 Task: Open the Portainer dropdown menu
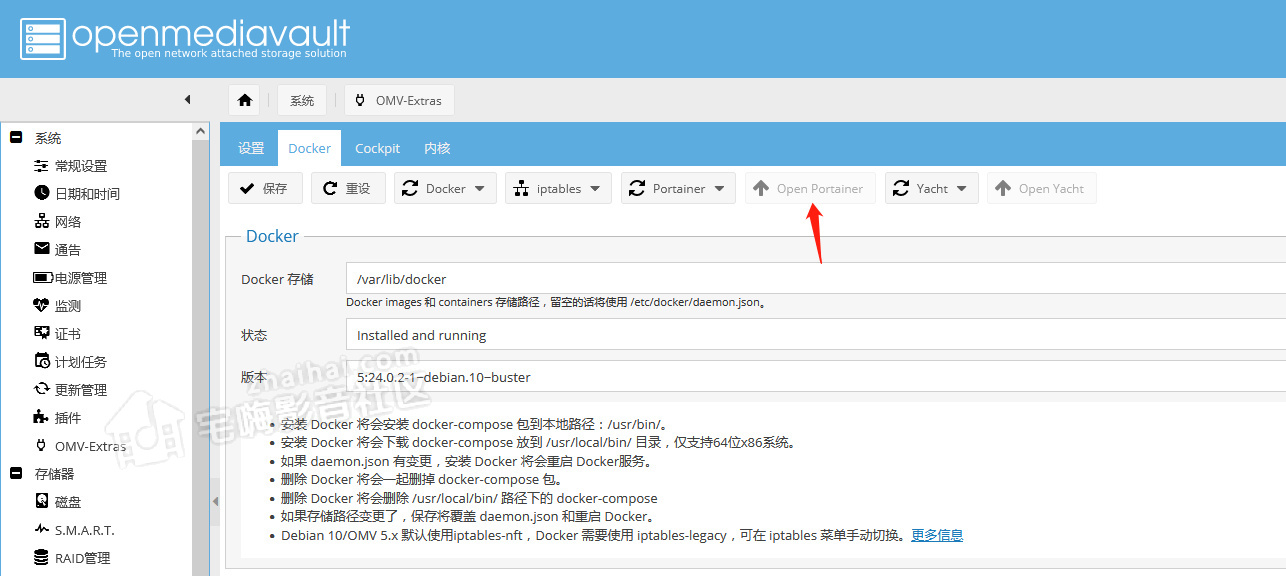click(678, 188)
